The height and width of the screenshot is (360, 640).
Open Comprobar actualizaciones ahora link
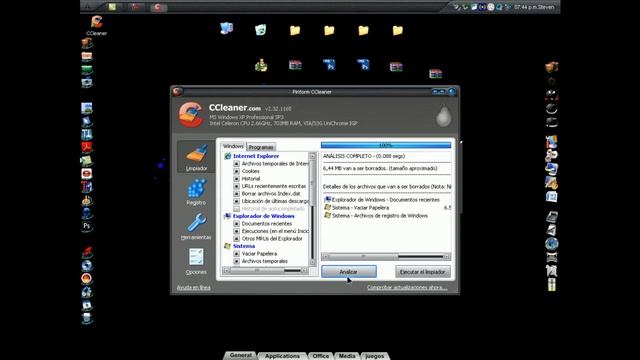pyautogui.click(x=407, y=287)
